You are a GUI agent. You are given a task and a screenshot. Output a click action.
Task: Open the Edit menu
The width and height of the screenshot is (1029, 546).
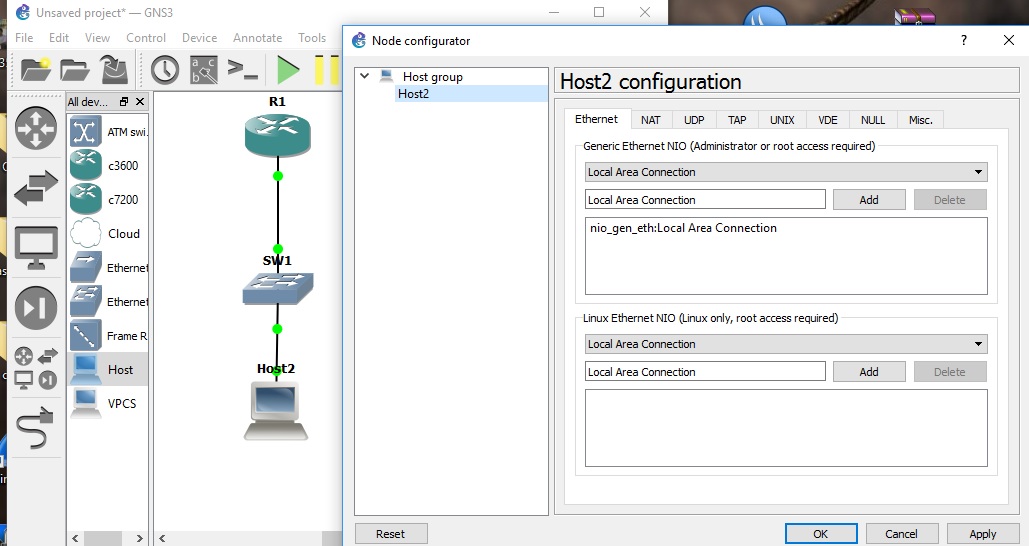pos(59,37)
